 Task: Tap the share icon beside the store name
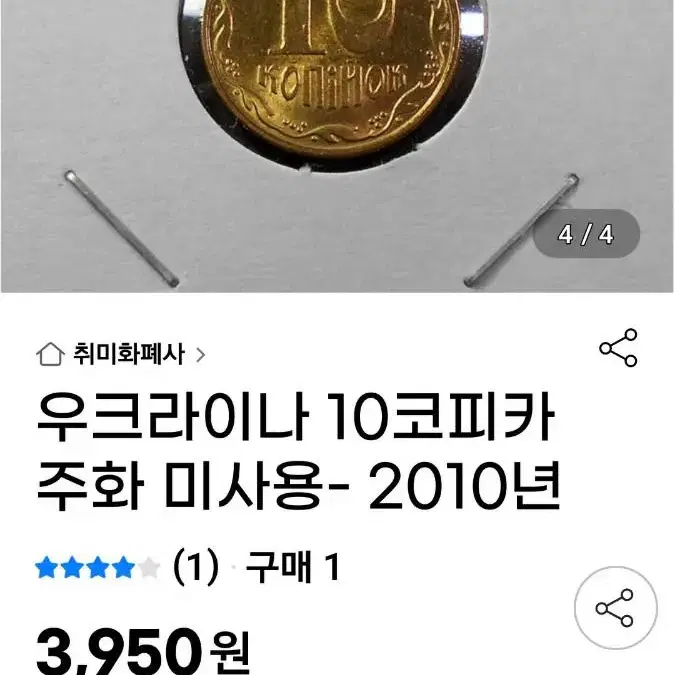coord(618,347)
